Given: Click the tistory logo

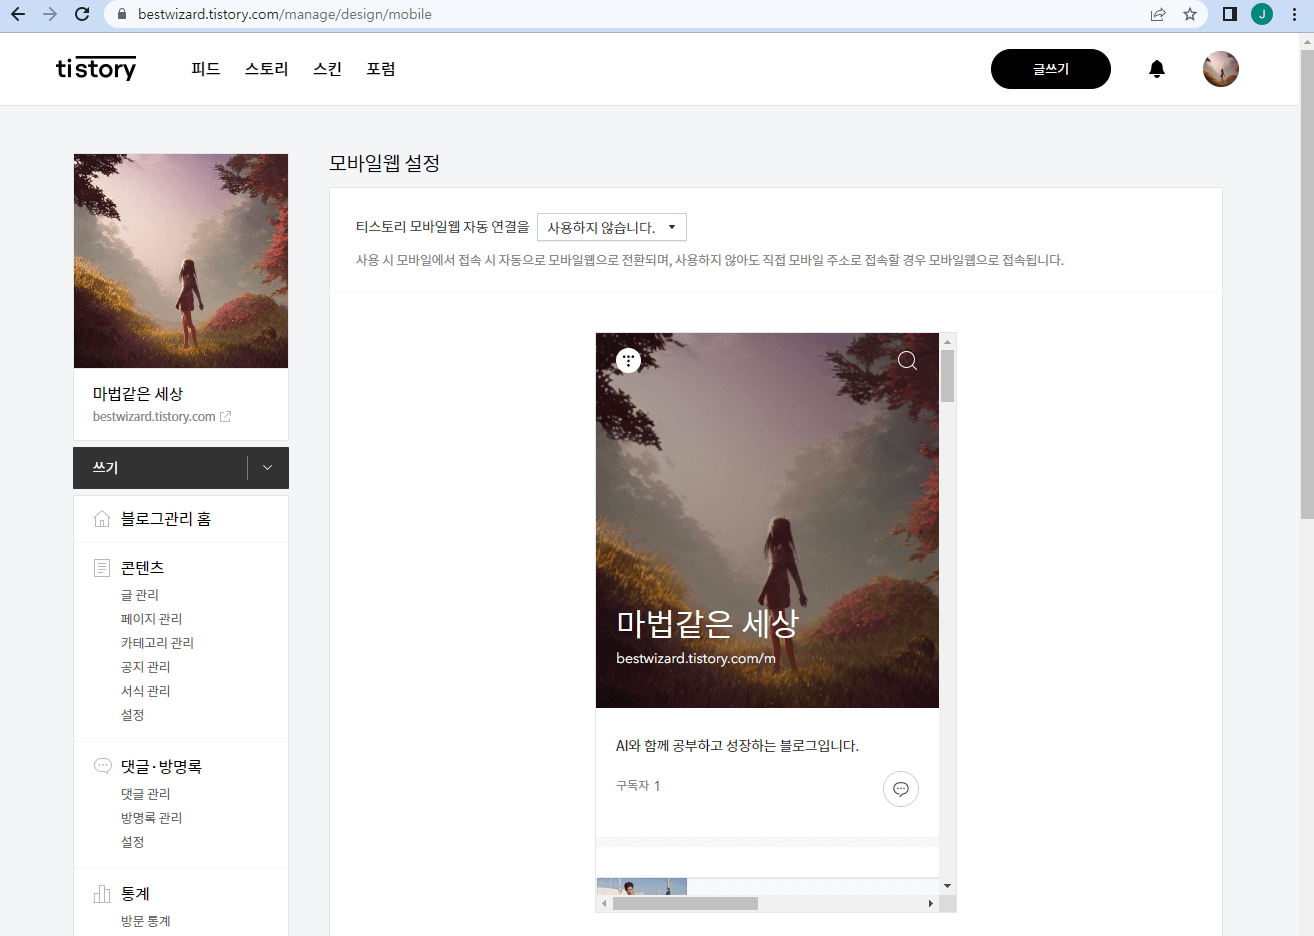Looking at the screenshot, I should pyautogui.click(x=96, y=68).
